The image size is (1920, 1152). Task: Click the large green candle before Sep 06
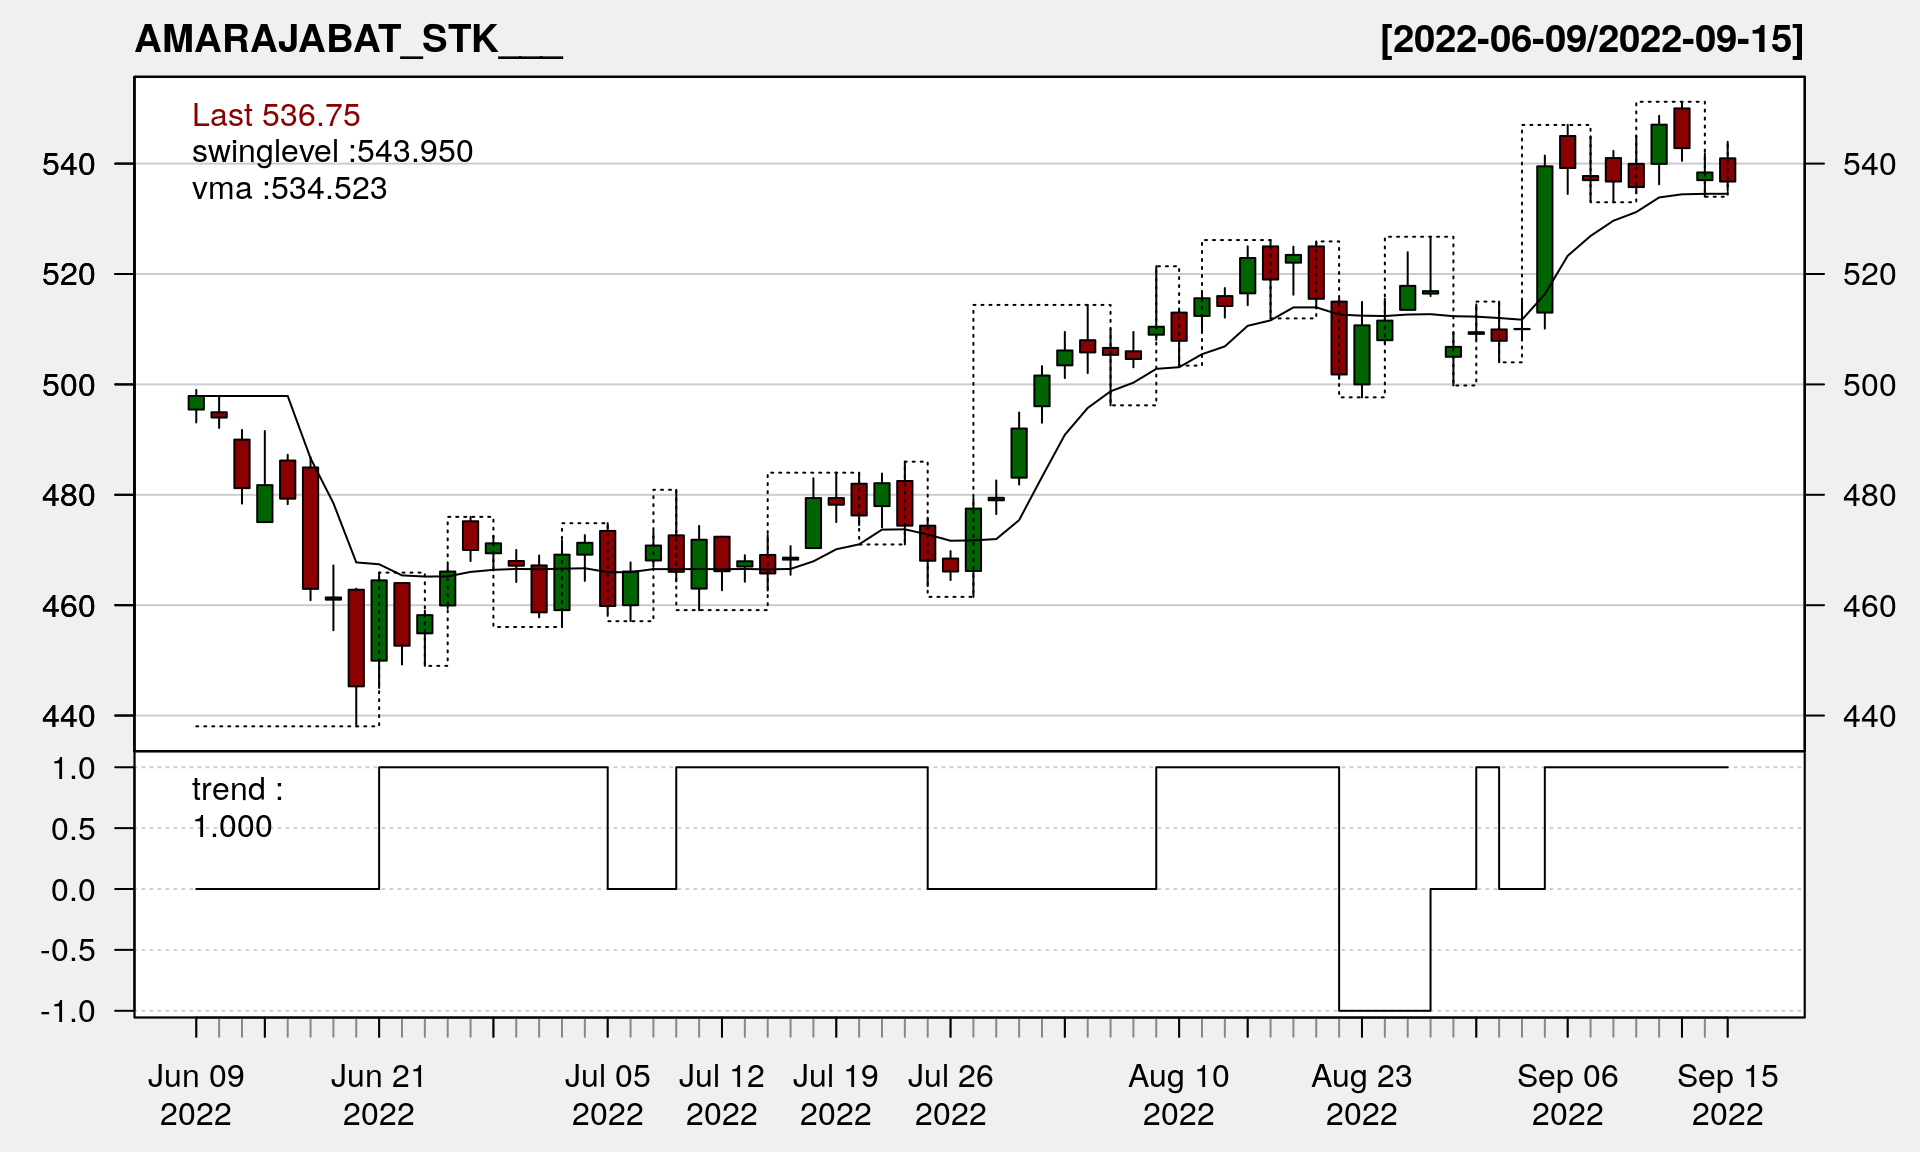1545,240
